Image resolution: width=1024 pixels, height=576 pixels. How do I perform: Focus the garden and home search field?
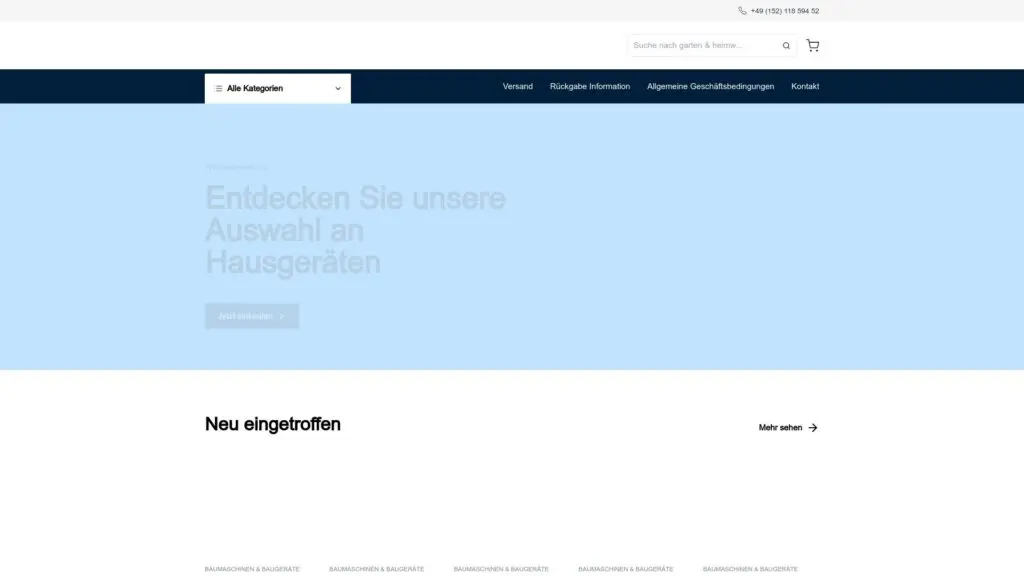tap(702, 45)
